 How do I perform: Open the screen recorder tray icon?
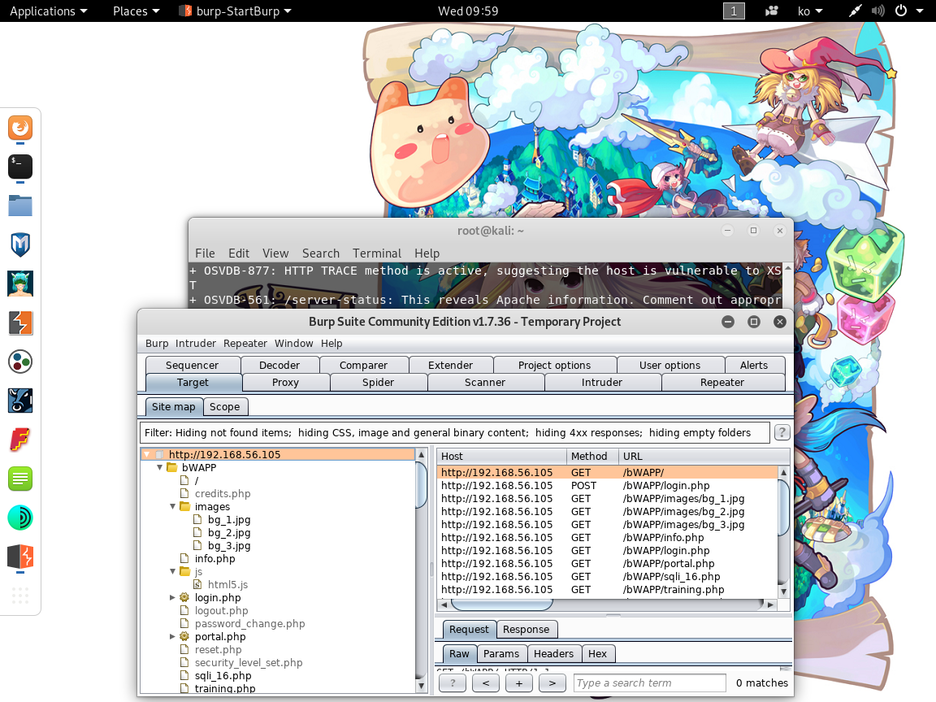click(771, 11)
